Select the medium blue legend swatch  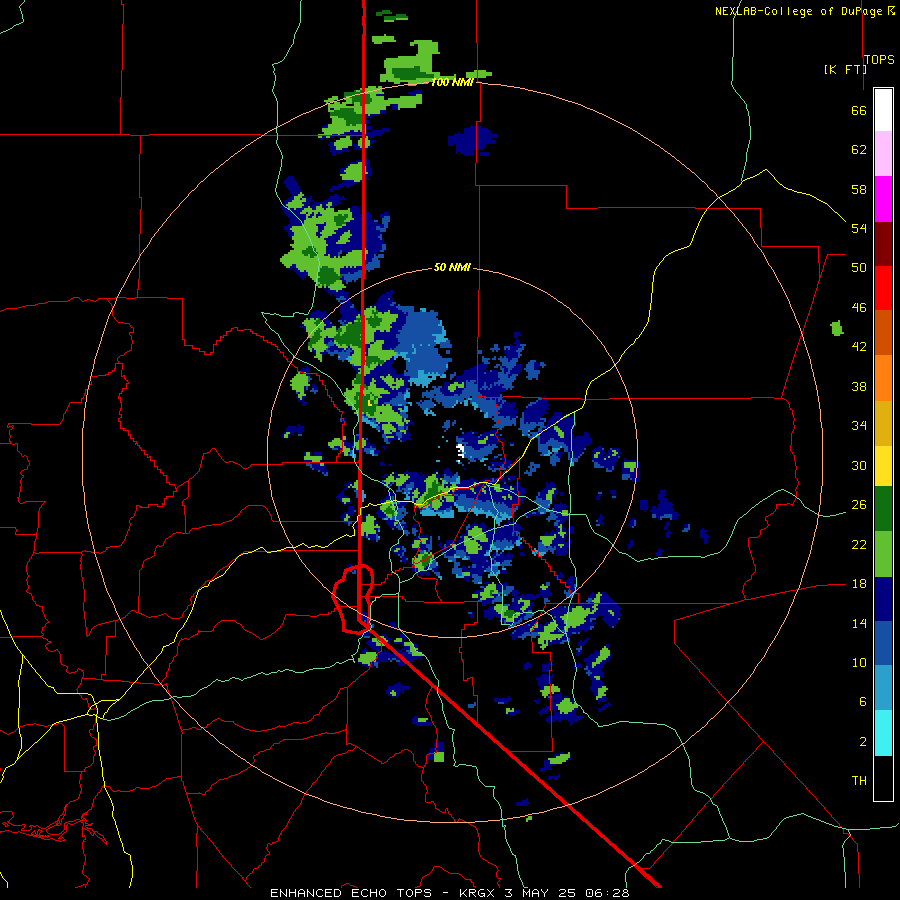coord(883,643)
